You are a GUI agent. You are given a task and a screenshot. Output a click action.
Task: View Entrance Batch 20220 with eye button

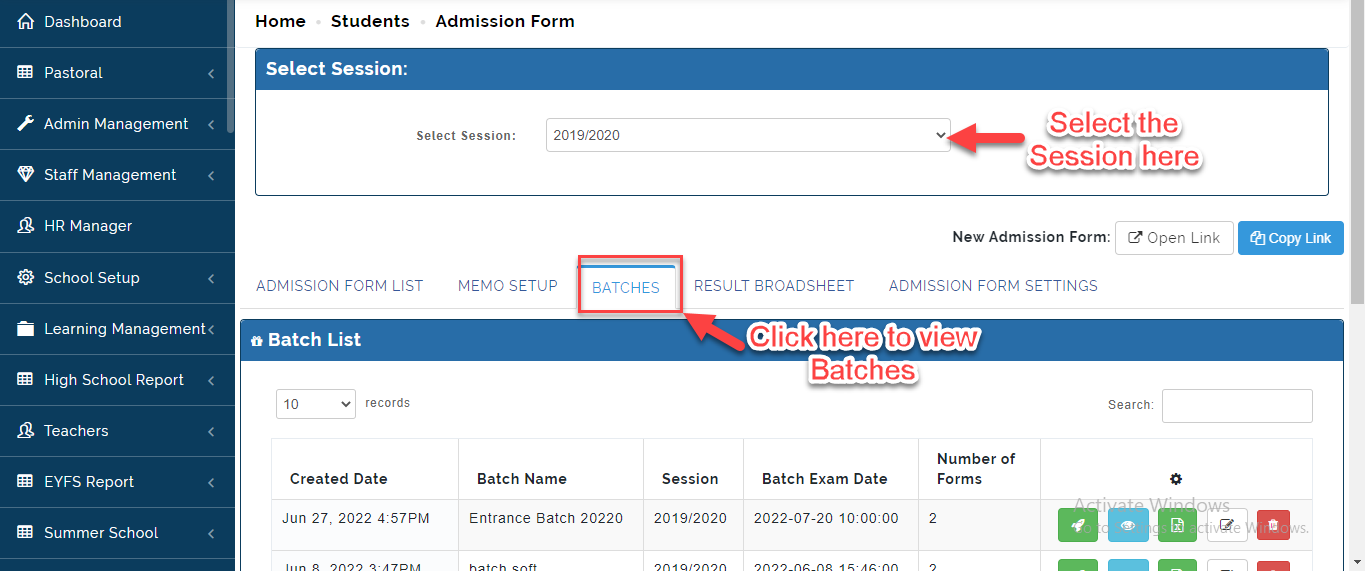pos(1128,525)
